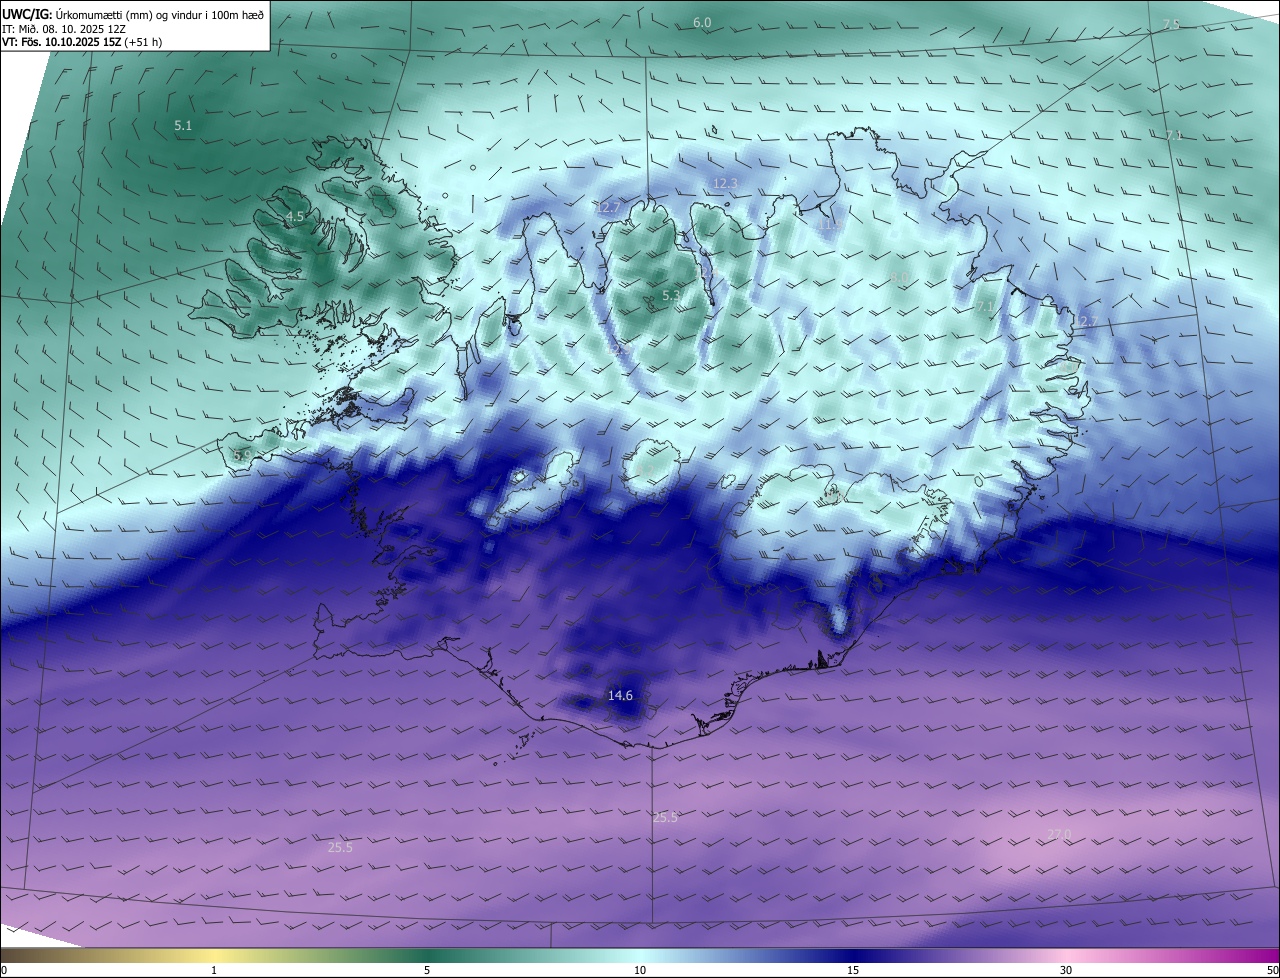Click the UWC/IG Úrkomumætti map title text
This screenshot has width=1280, height=978.
click(133, 14)
